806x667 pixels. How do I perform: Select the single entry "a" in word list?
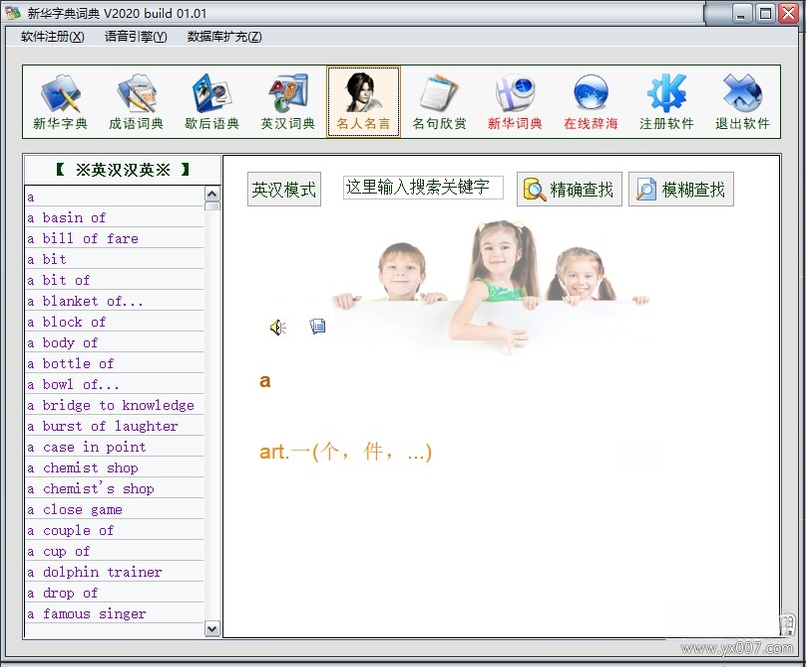(x=115, y=197)
